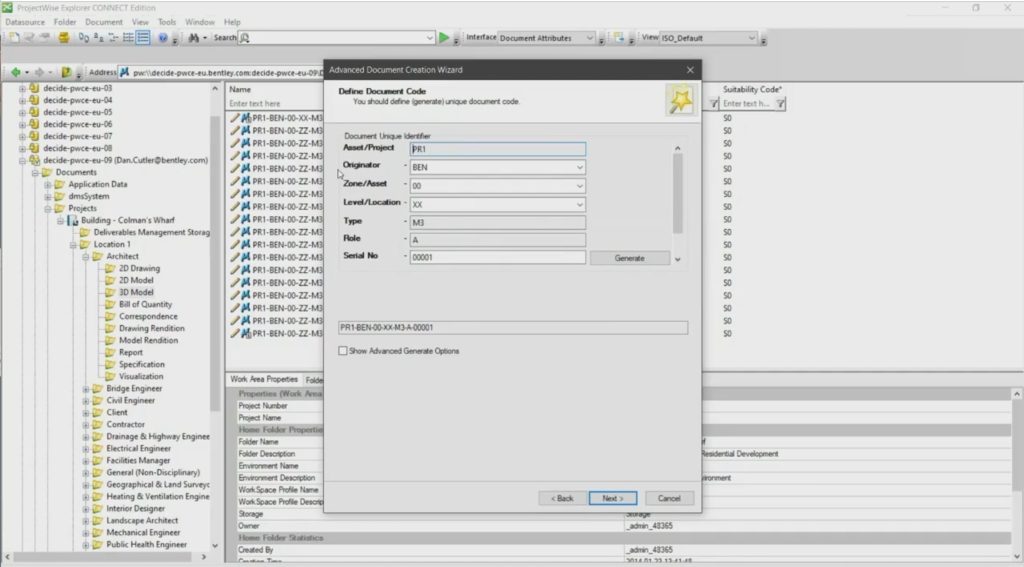Expand the Bridge Engineer folder

pos(86,389)
